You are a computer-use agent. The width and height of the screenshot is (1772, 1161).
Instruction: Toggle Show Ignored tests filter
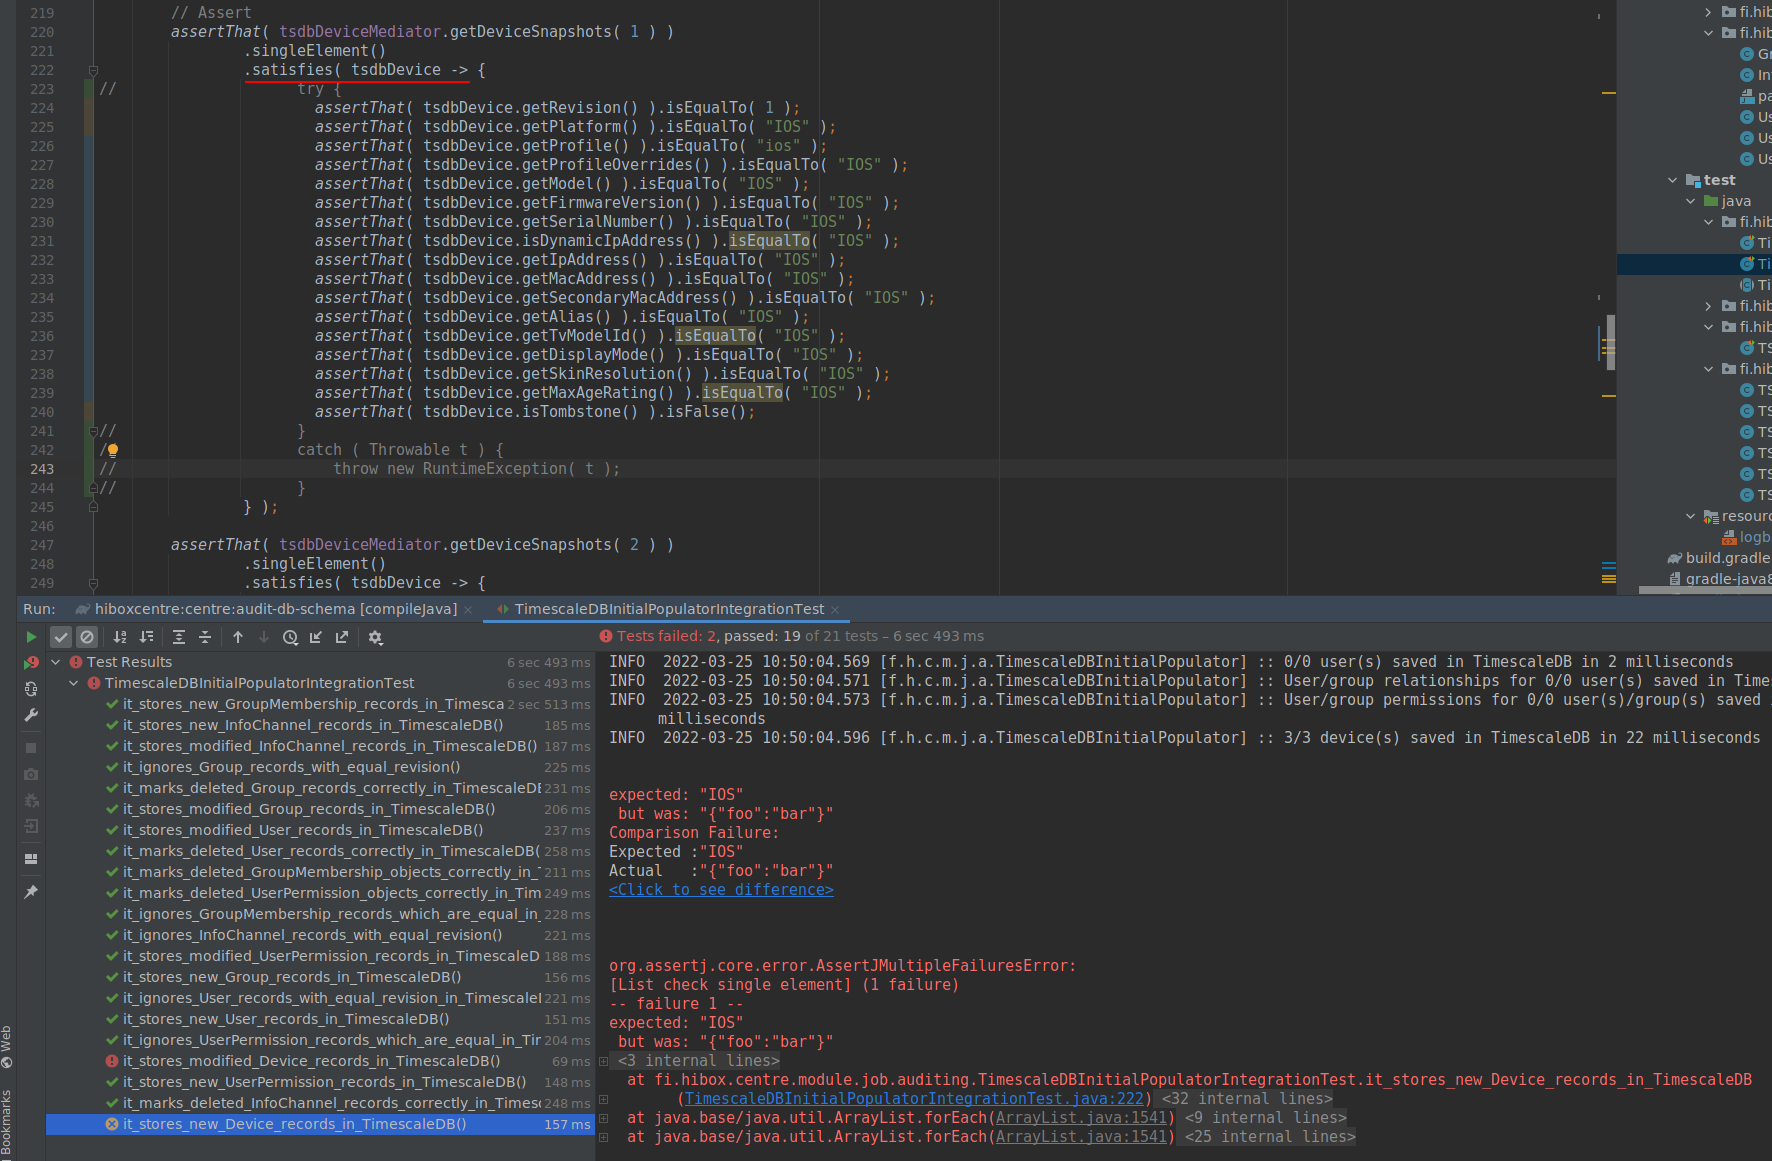87,637
